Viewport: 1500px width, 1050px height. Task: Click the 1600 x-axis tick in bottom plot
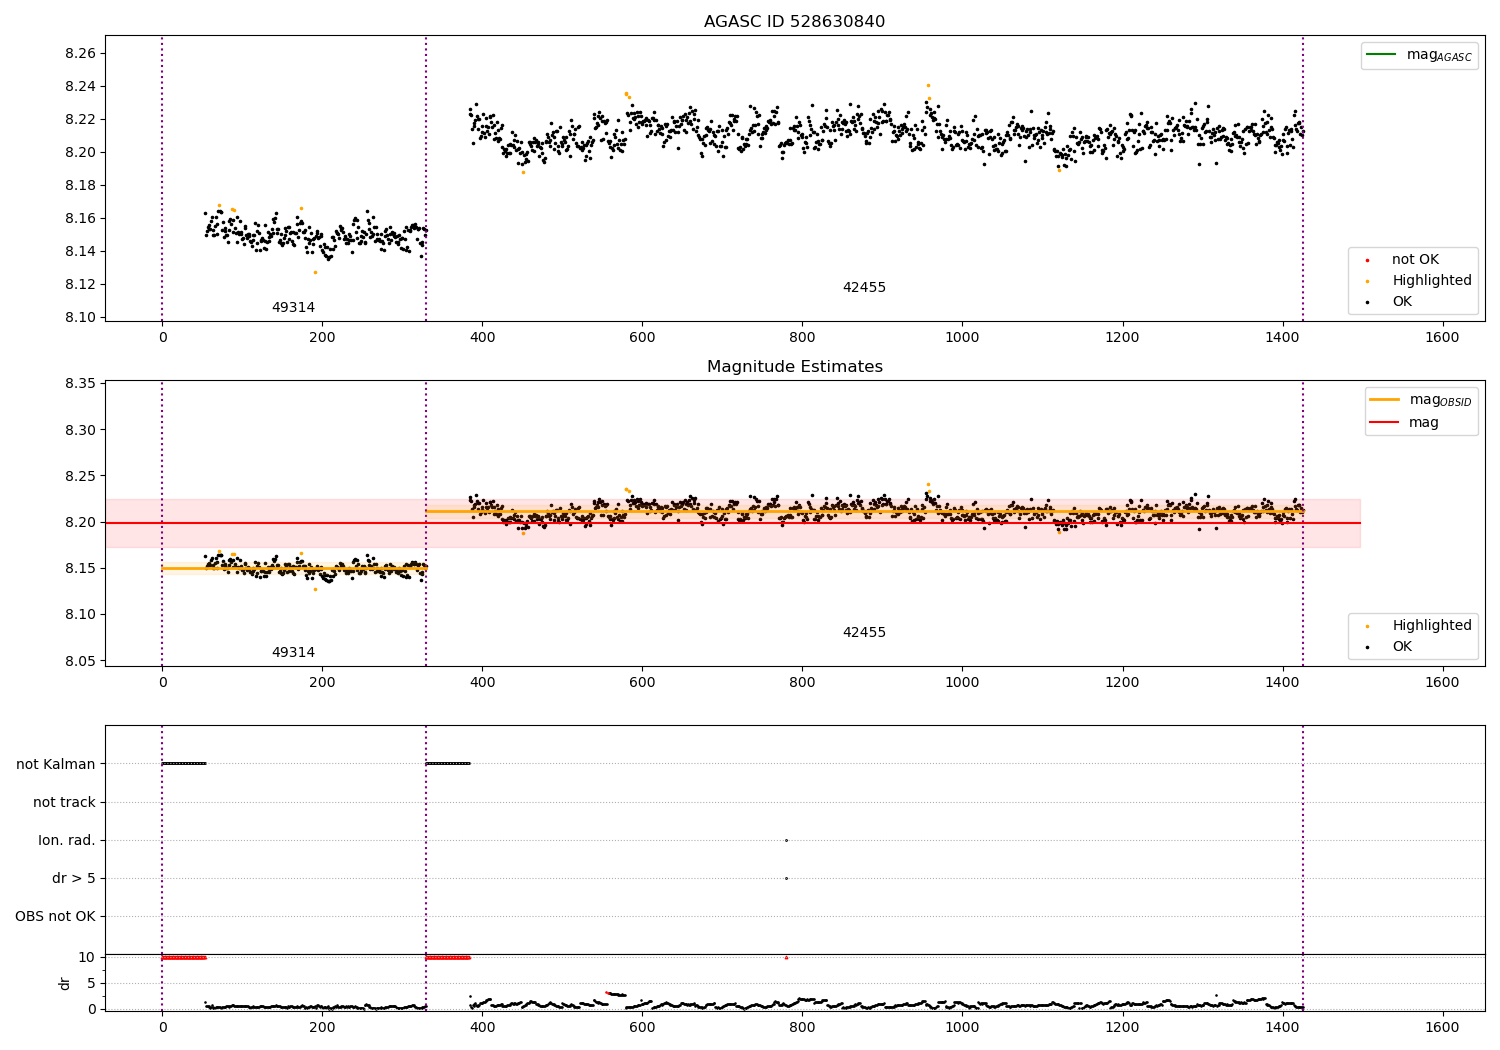point(1442,1027)
